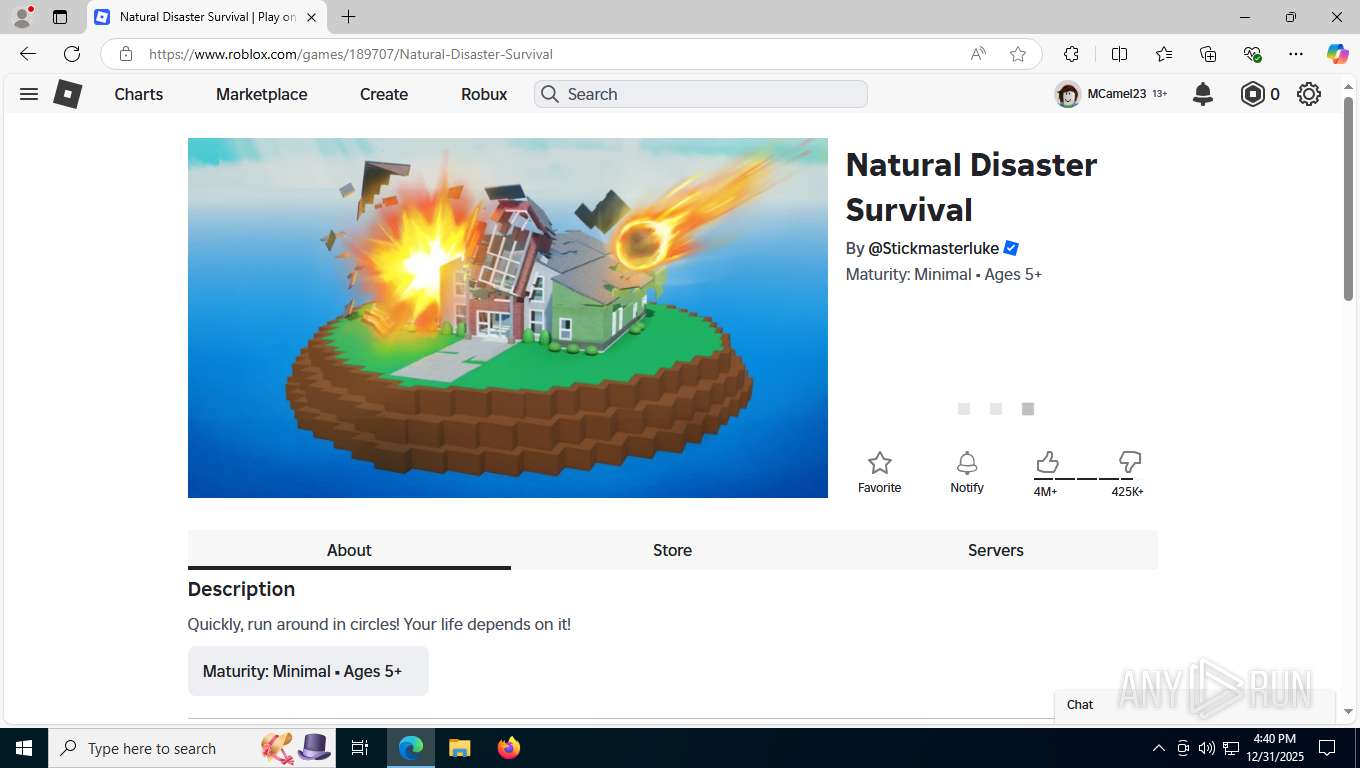Viewport: 1360px width, 768px height.
Task: Open the Create page
Action: tap(384, 94)
